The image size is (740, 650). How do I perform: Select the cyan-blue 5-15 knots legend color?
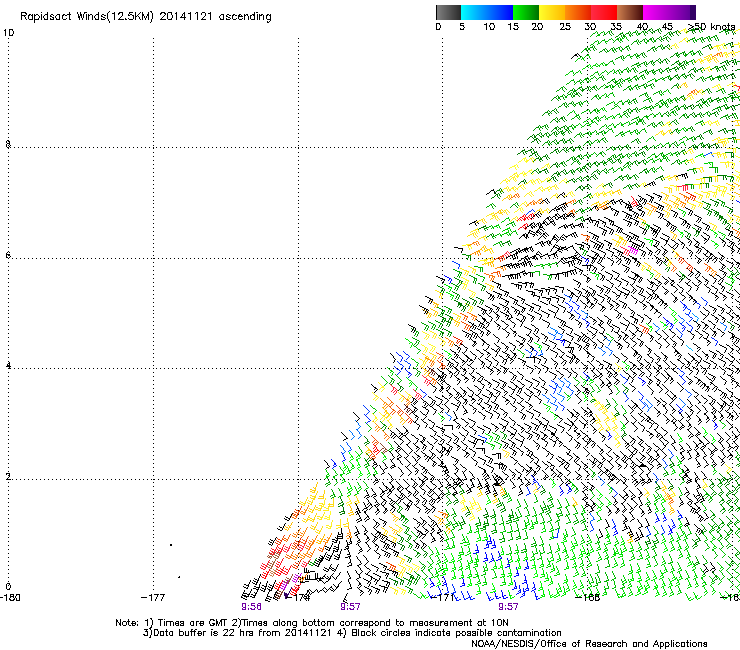tap(487, 12)
